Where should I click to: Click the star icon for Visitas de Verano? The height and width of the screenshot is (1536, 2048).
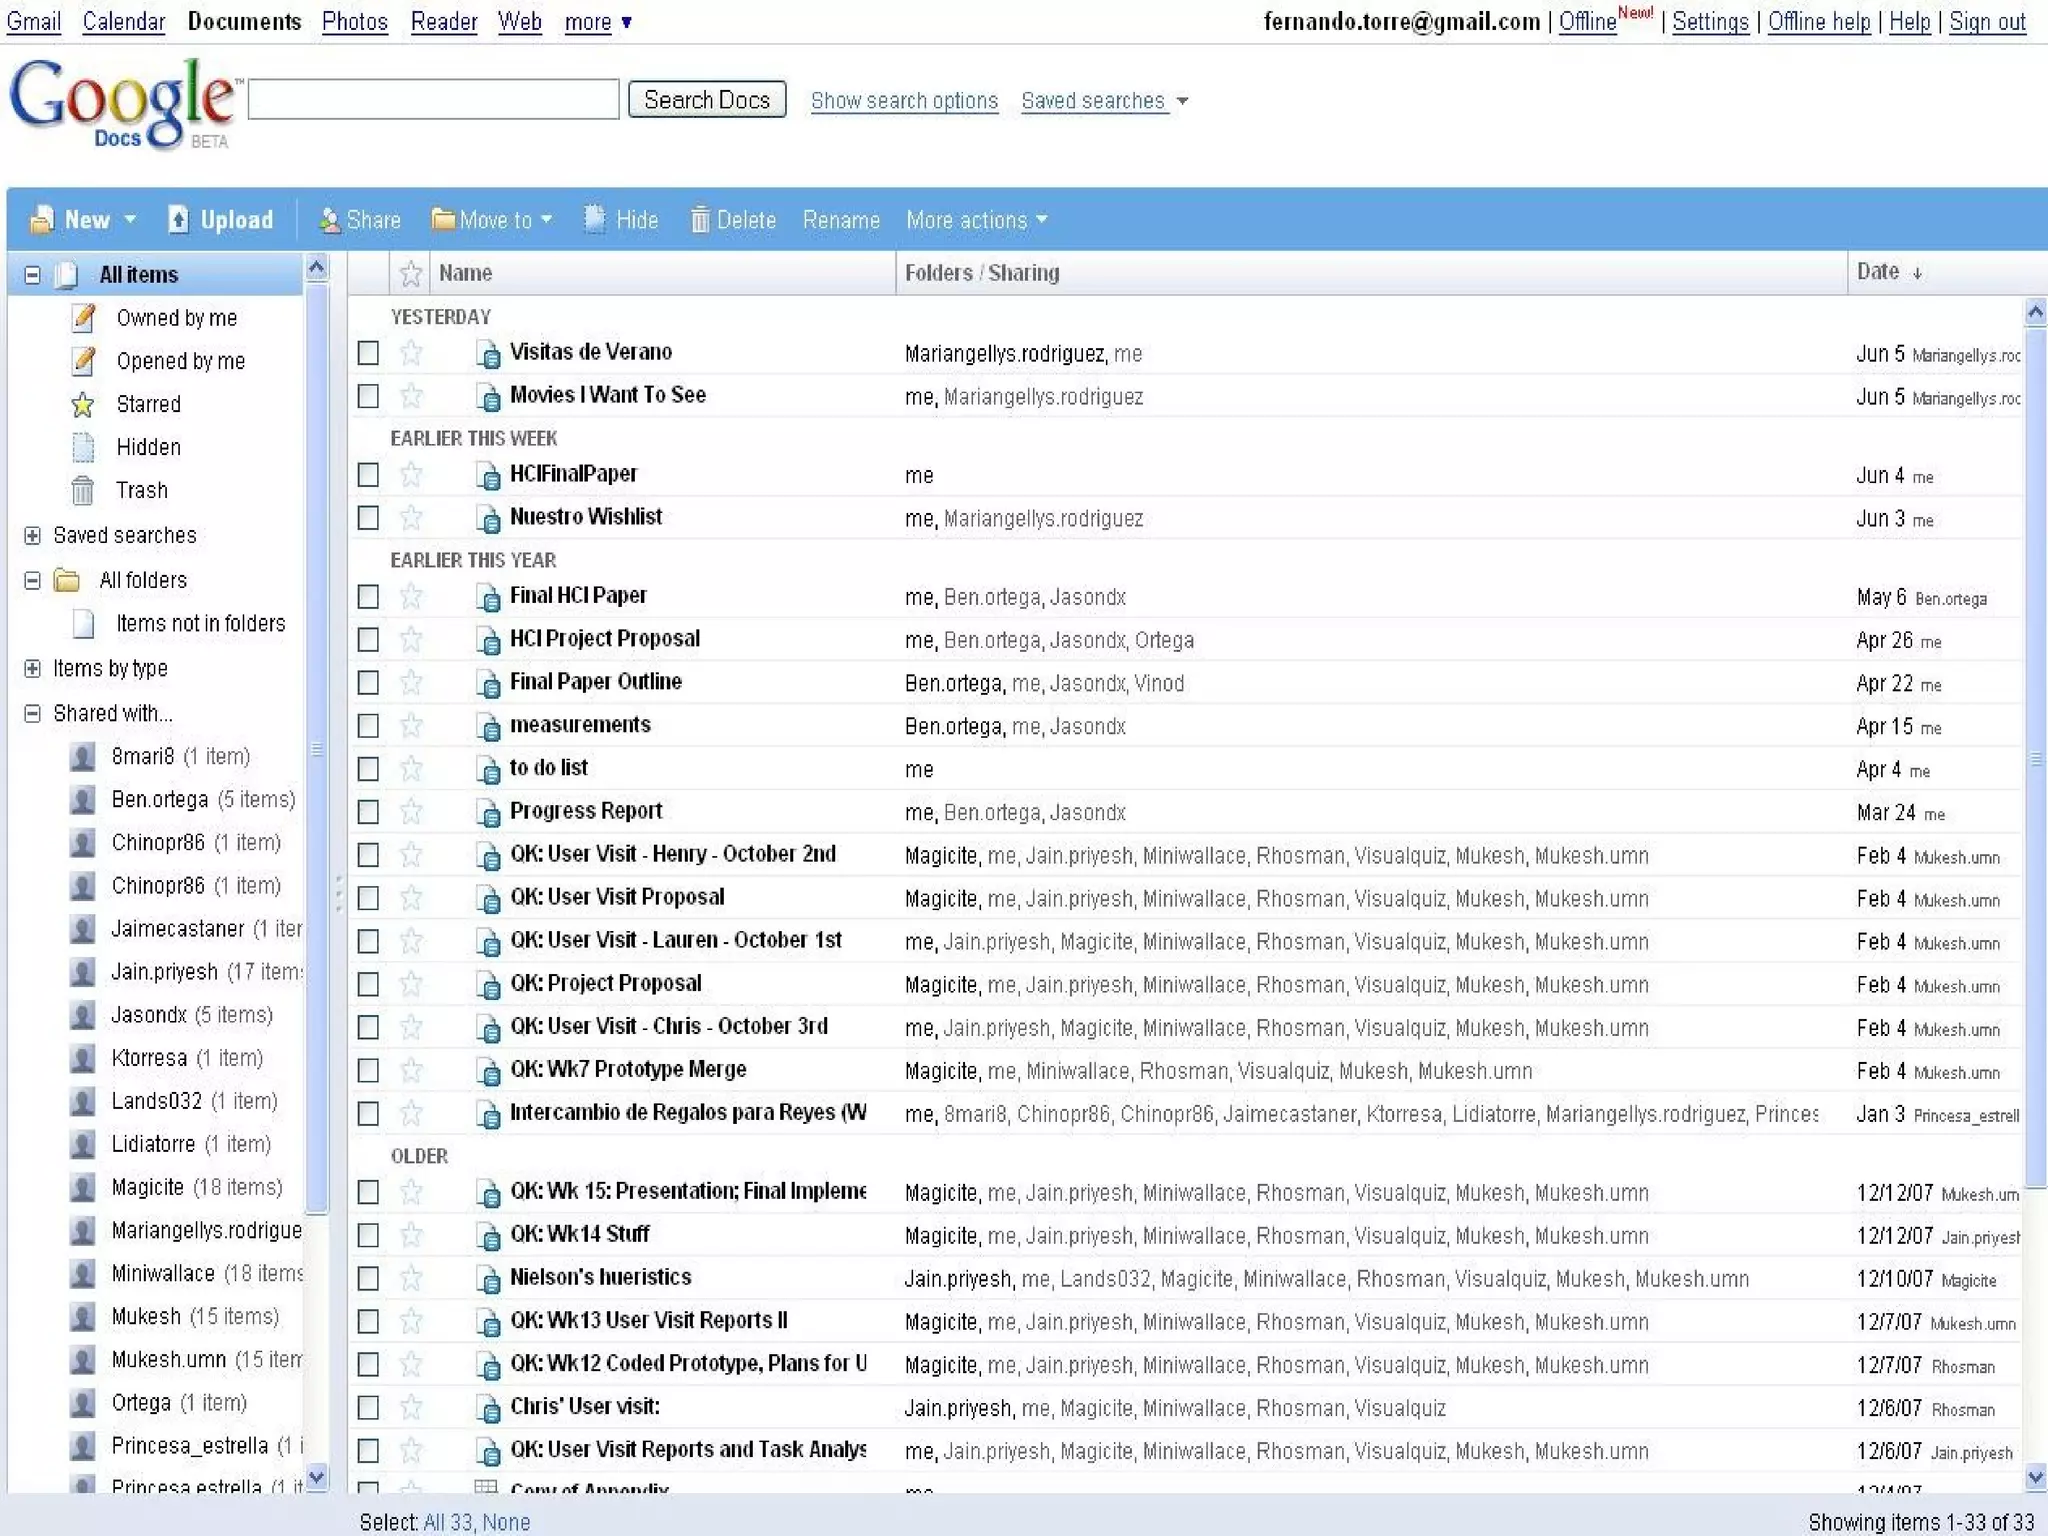coord(411,353)
